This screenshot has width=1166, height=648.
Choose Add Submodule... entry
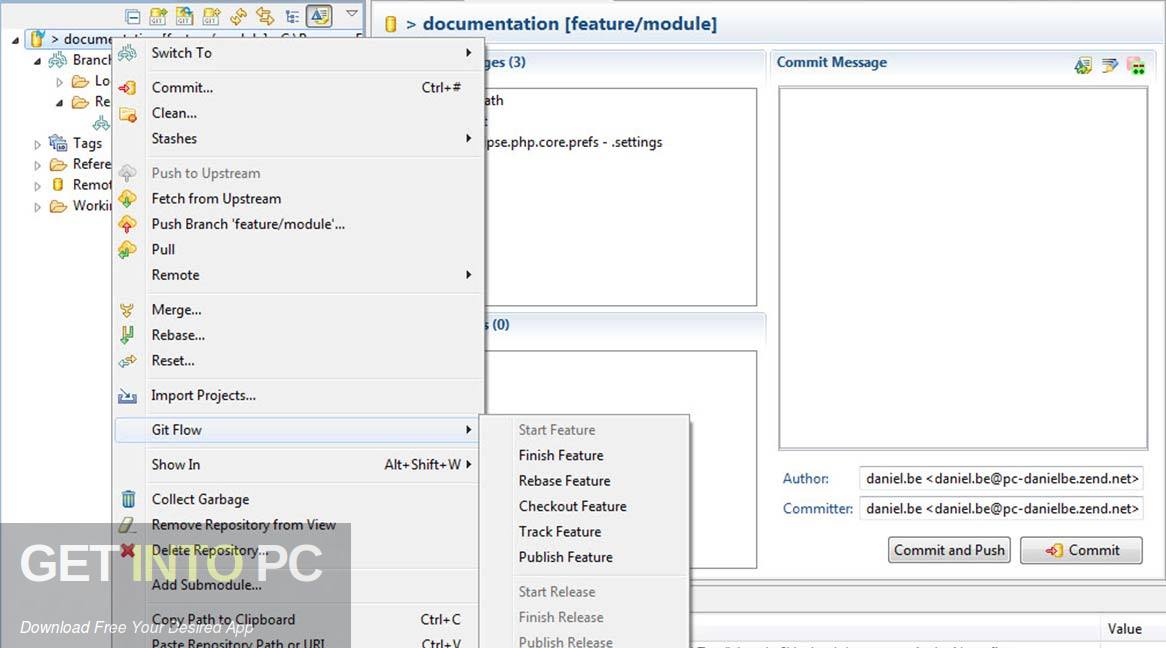click(x=295, y=585)
